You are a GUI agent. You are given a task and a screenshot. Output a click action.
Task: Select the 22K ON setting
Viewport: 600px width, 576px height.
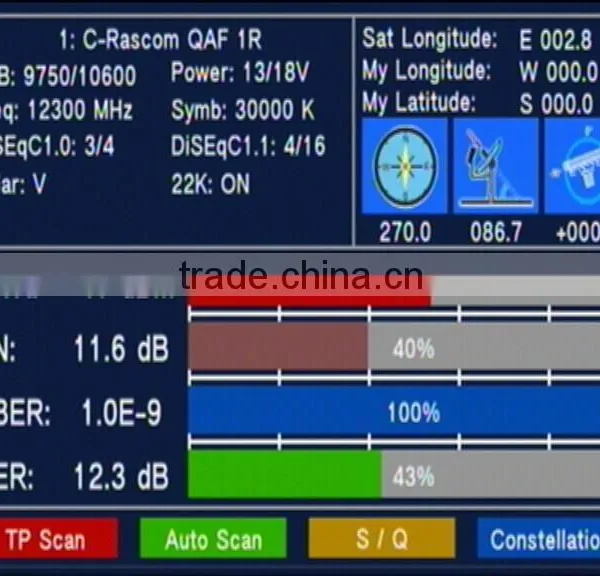210,184
